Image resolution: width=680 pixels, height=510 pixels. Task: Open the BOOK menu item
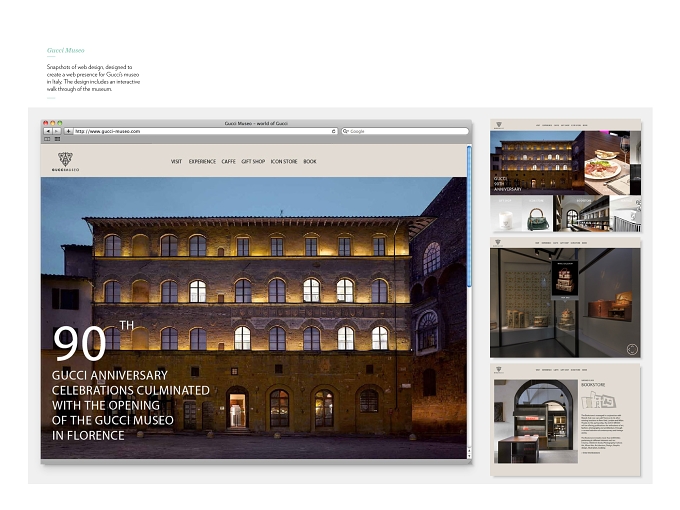tap(310, 161)
